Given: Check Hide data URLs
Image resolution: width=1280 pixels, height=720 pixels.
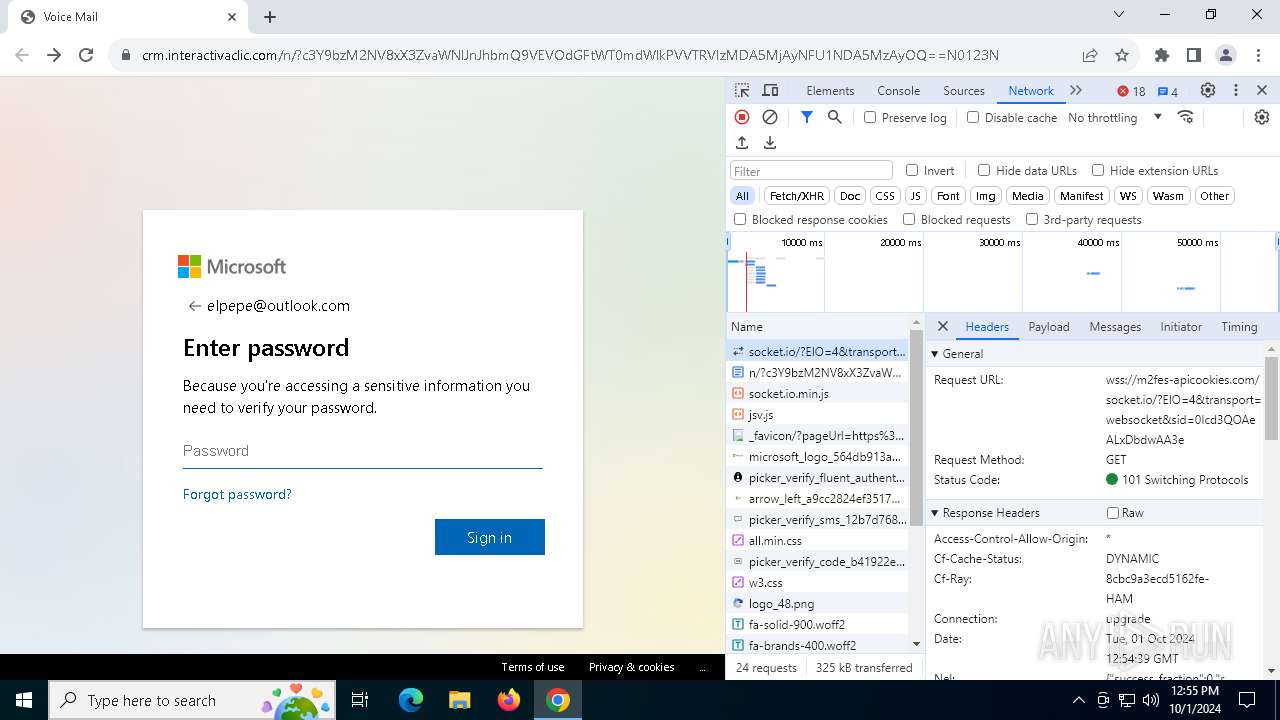Looking at the screenshot, I should pos(984,170).
